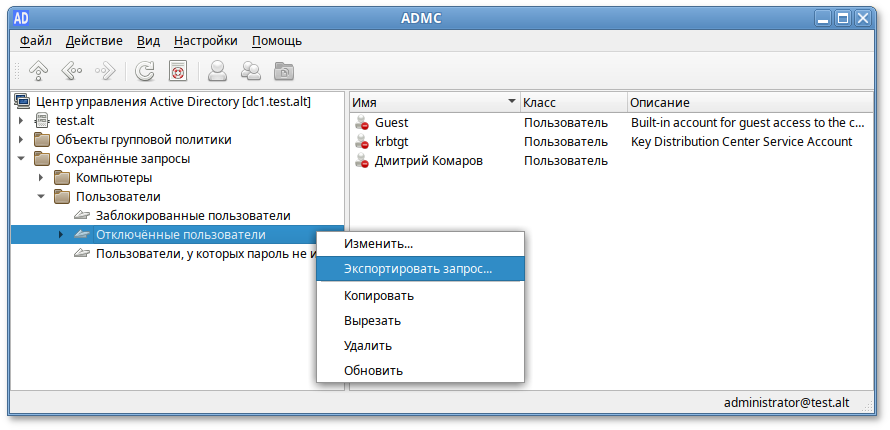
Task: Click the Заблокированные пользователи query icon
Action: [x=82, y=216]
